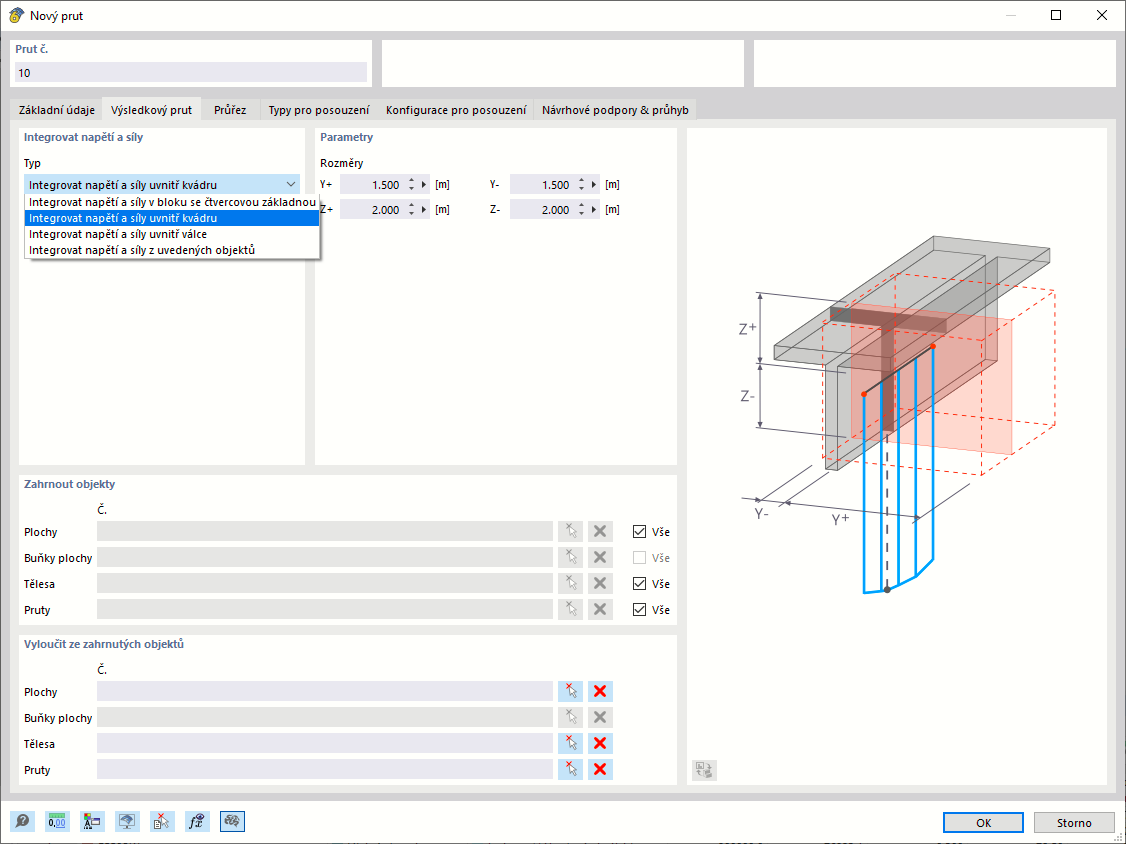Choose 'z uvedených objektů' integration option
The image size is (1126, 844).
[172, 250]
